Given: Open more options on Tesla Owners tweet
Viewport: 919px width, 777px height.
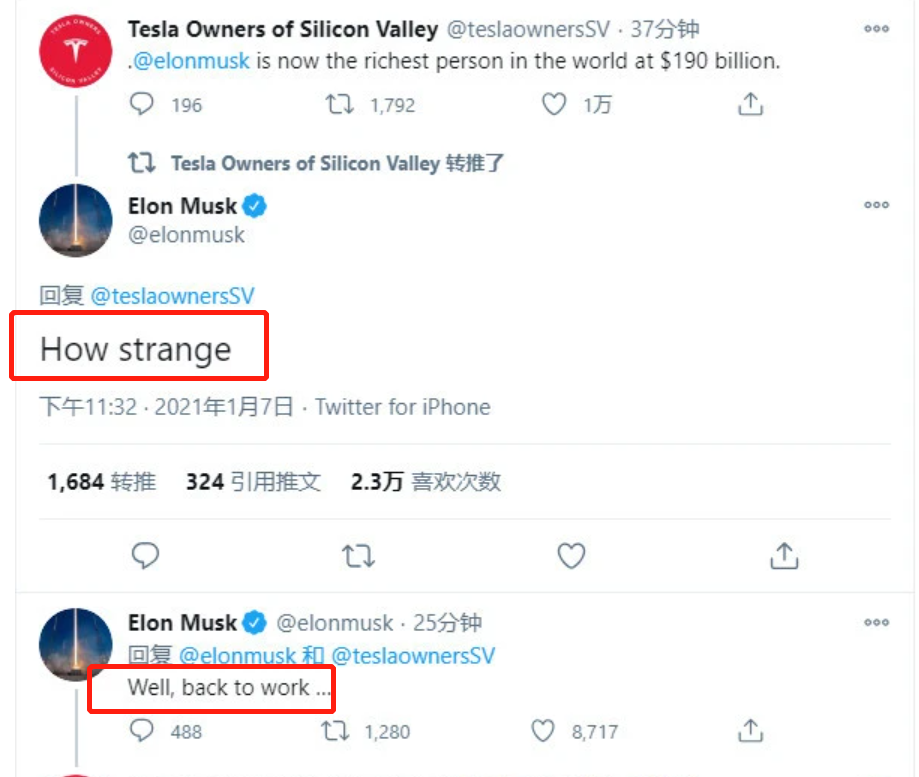Looking at the screenshot, I should click(x=876, y=29).
